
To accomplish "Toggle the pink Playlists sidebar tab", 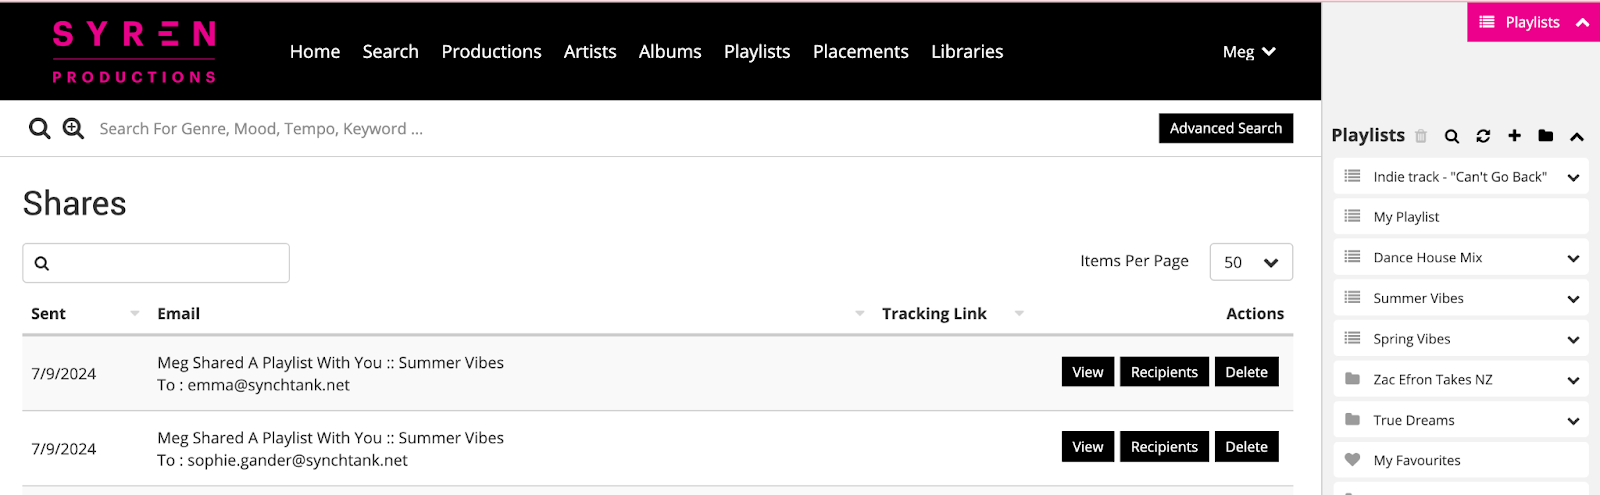I will 1533,22.
